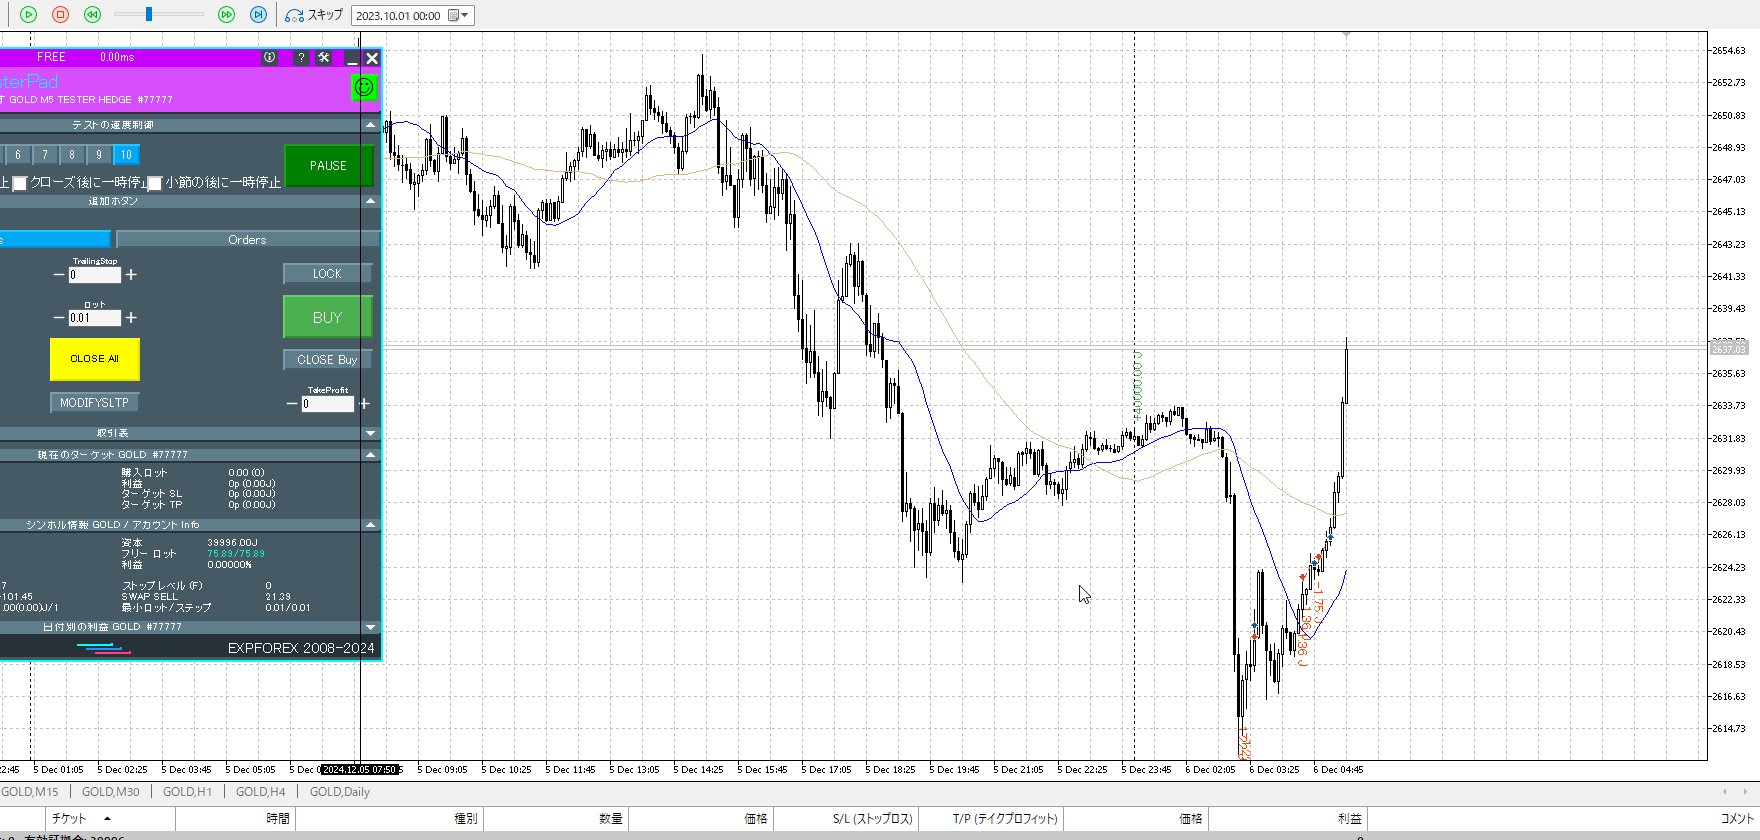Image resolution: width=1760 pixels, height=840 pixels.
Task: Click the green smiley face icon
Action: pyautogui.click(x=364, y=87)
